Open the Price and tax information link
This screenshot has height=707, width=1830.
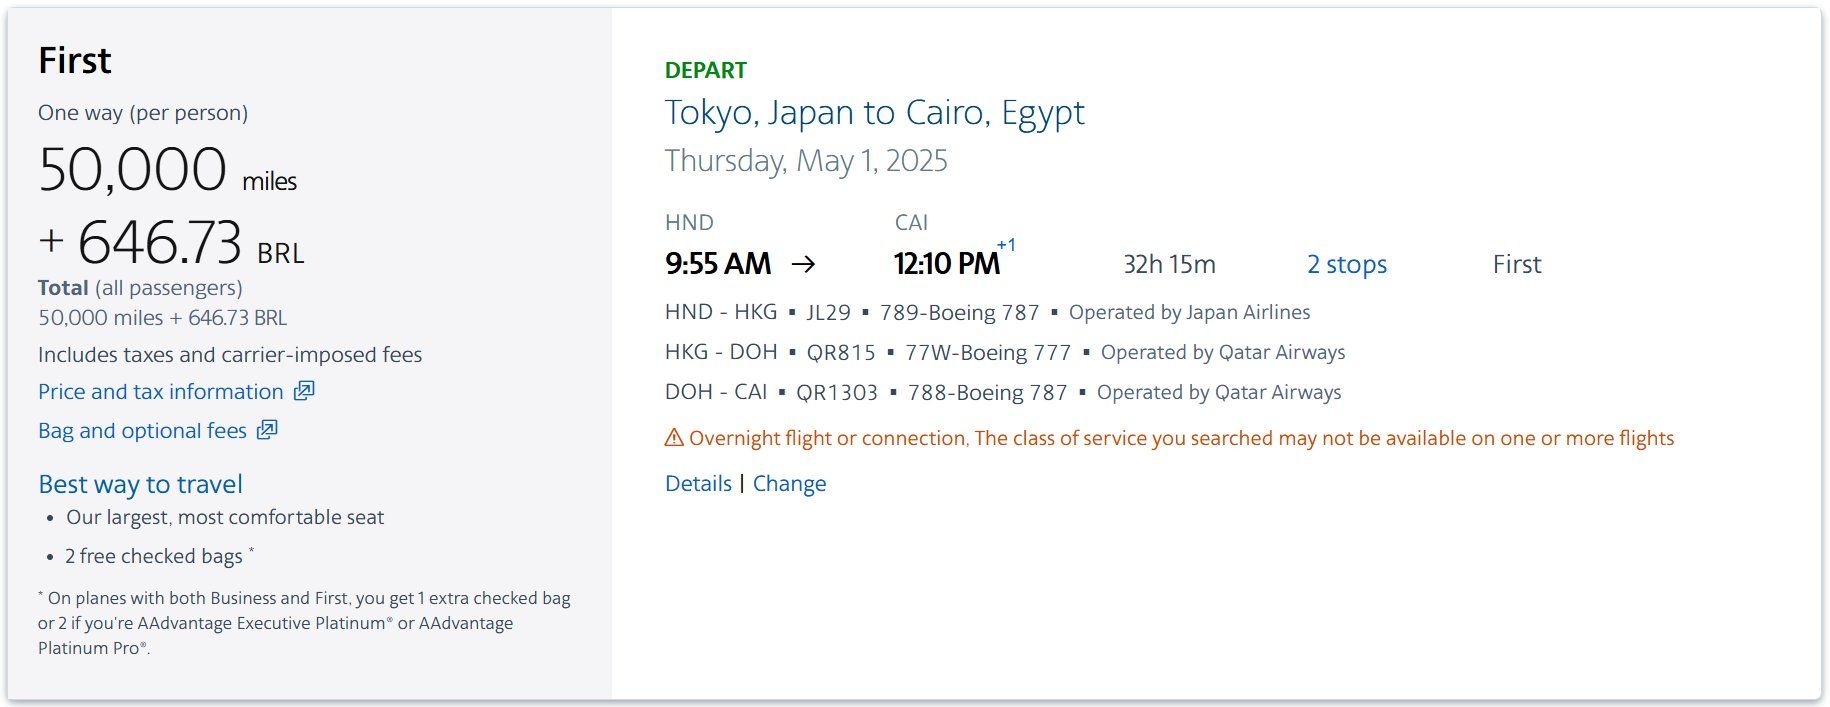tap(161, 392)
